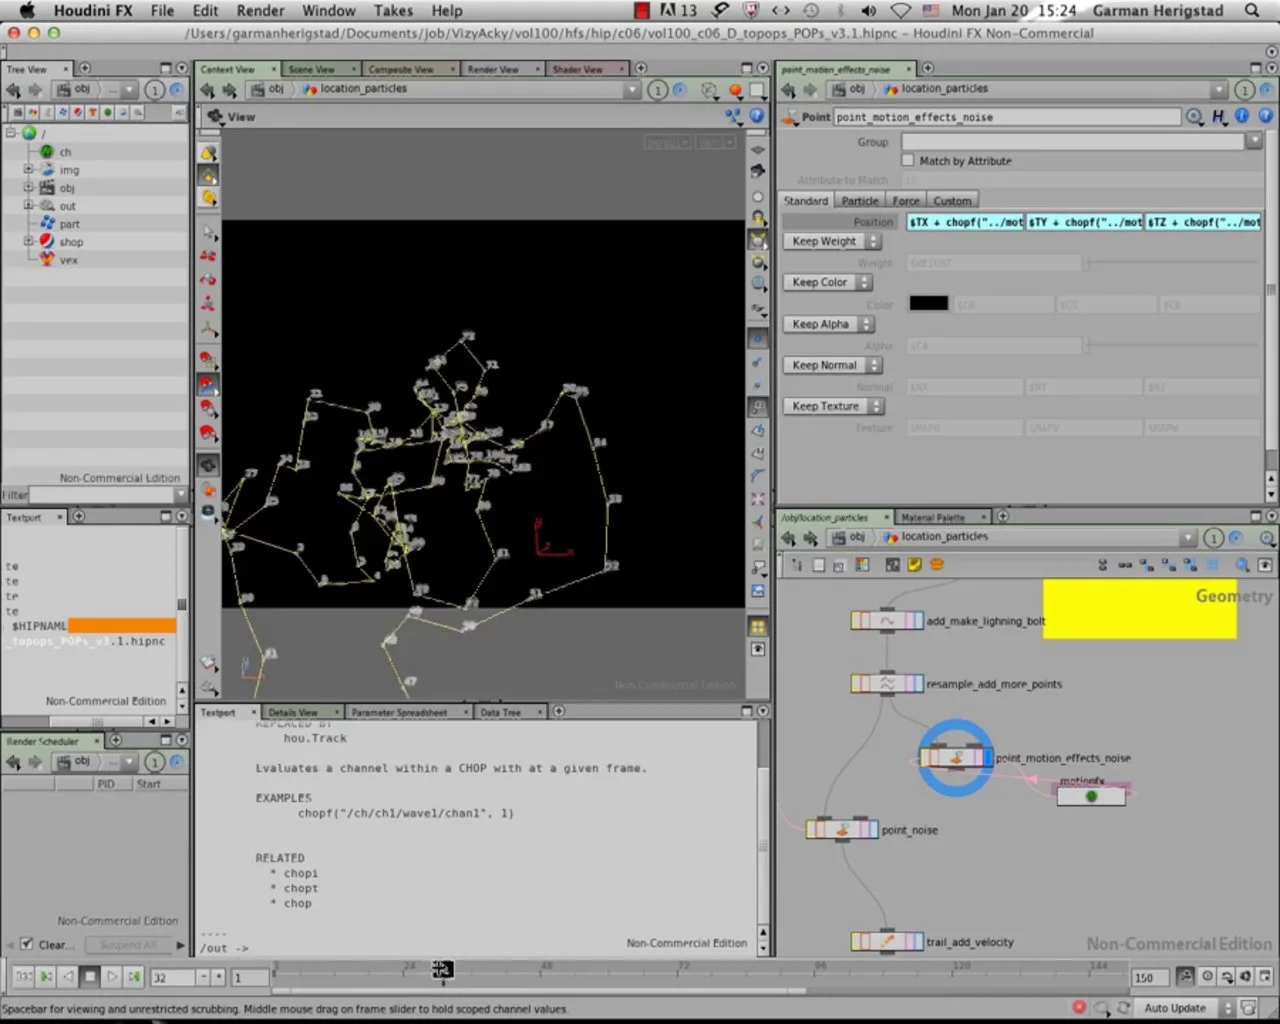Click the point_noise node icon
This screenshot has height=1024, width=1280.
[842, 830]
